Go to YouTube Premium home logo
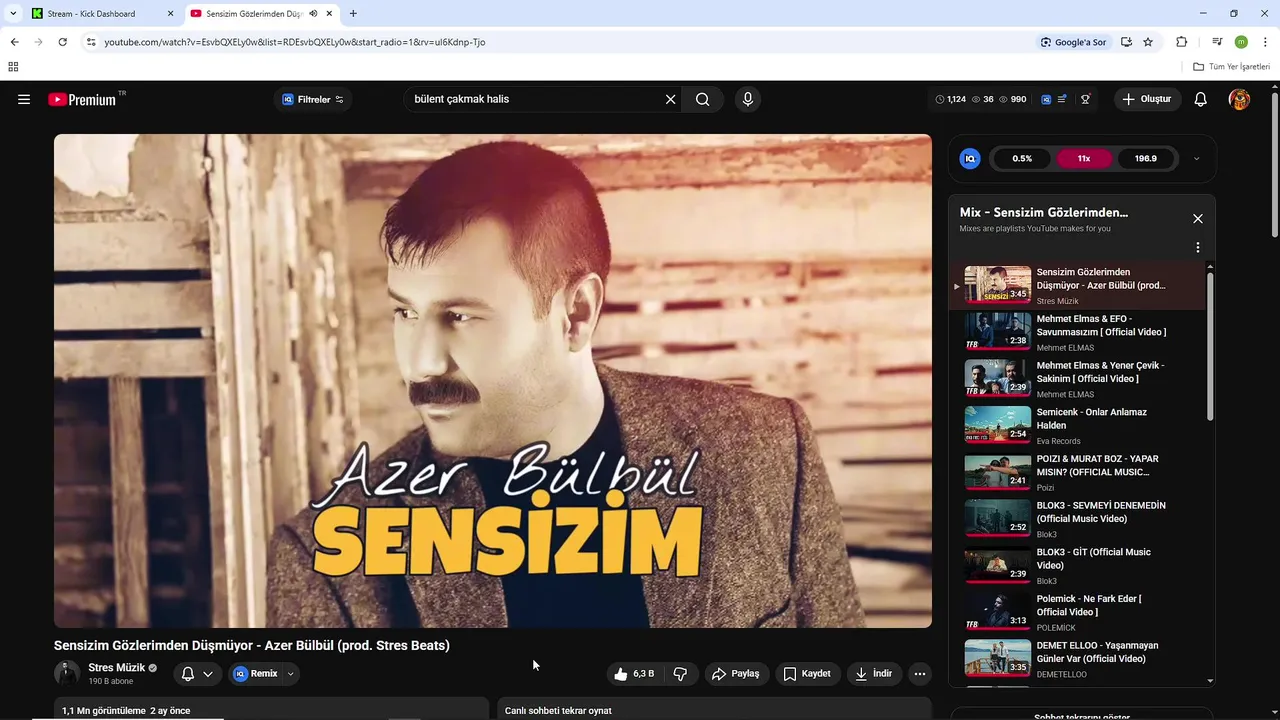Image resolution: width=1280 pixels, height=720 pixels. (82, 99)
